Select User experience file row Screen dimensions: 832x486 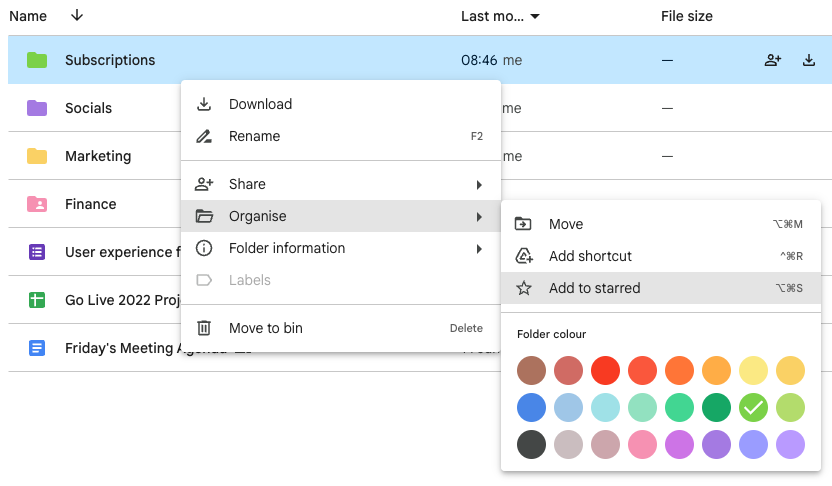[123, 252]
